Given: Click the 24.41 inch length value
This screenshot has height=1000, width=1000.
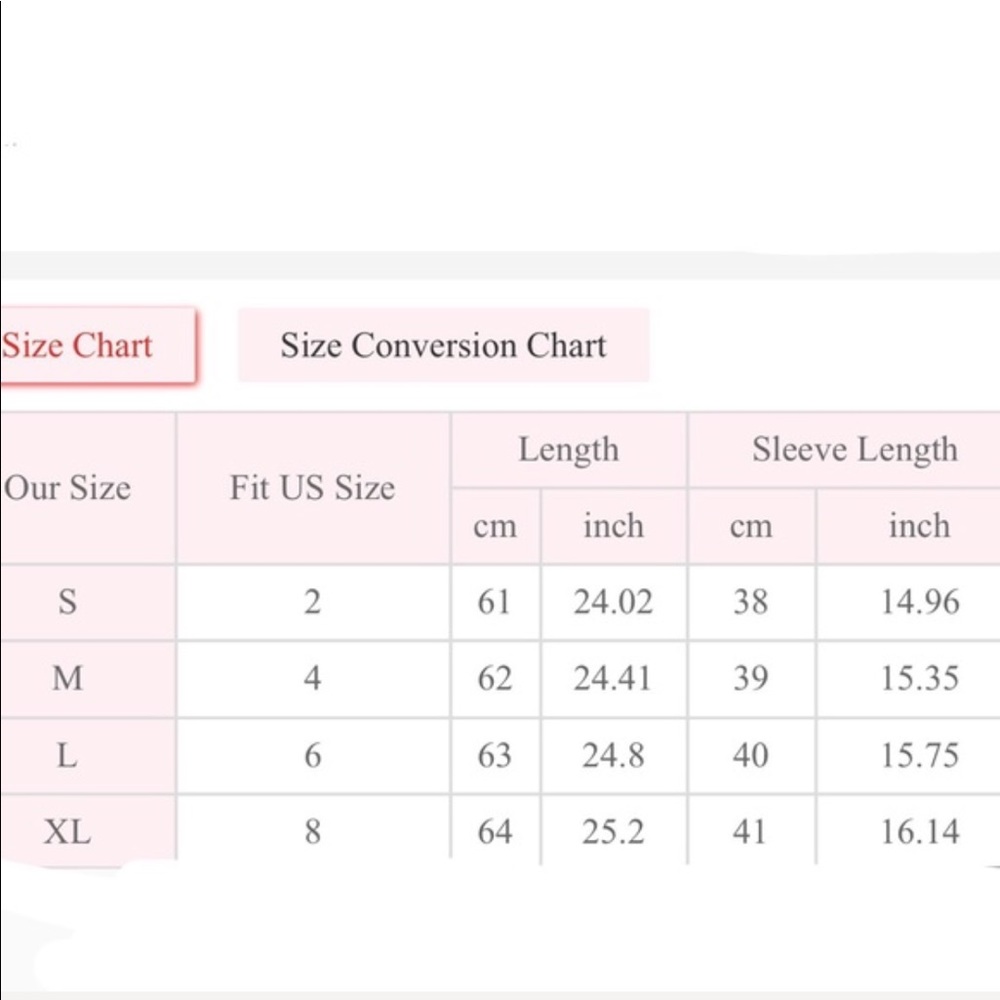Looking at the screenshot, I should click(613, 679).
